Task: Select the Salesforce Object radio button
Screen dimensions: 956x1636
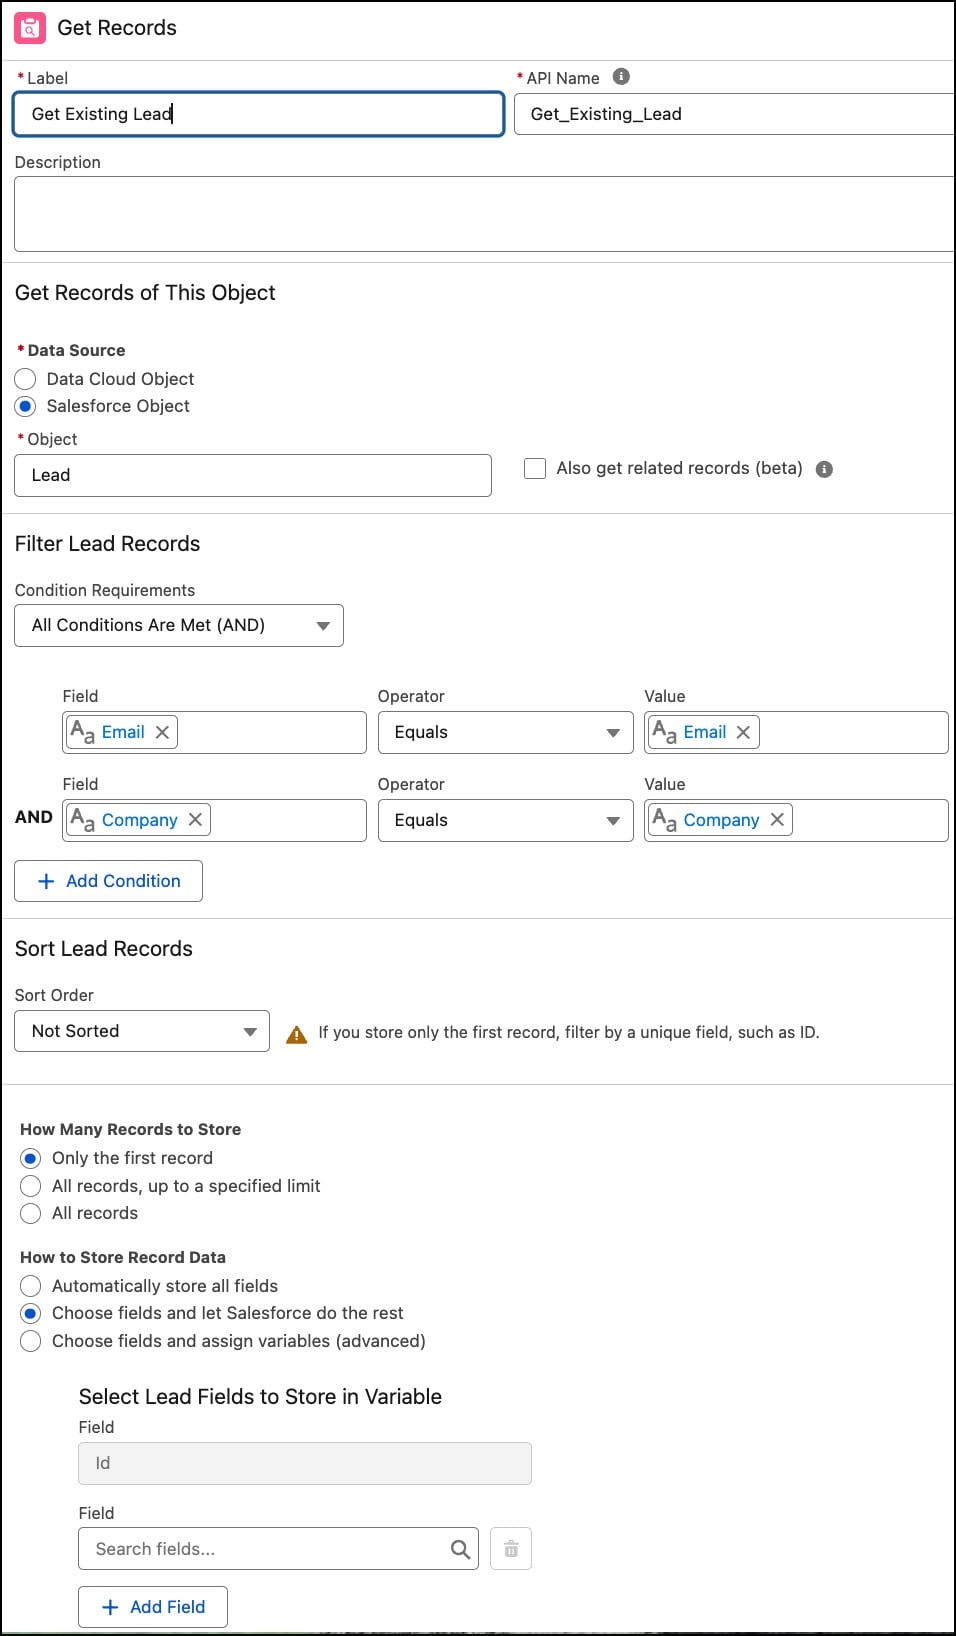Action: click(26, 406)
